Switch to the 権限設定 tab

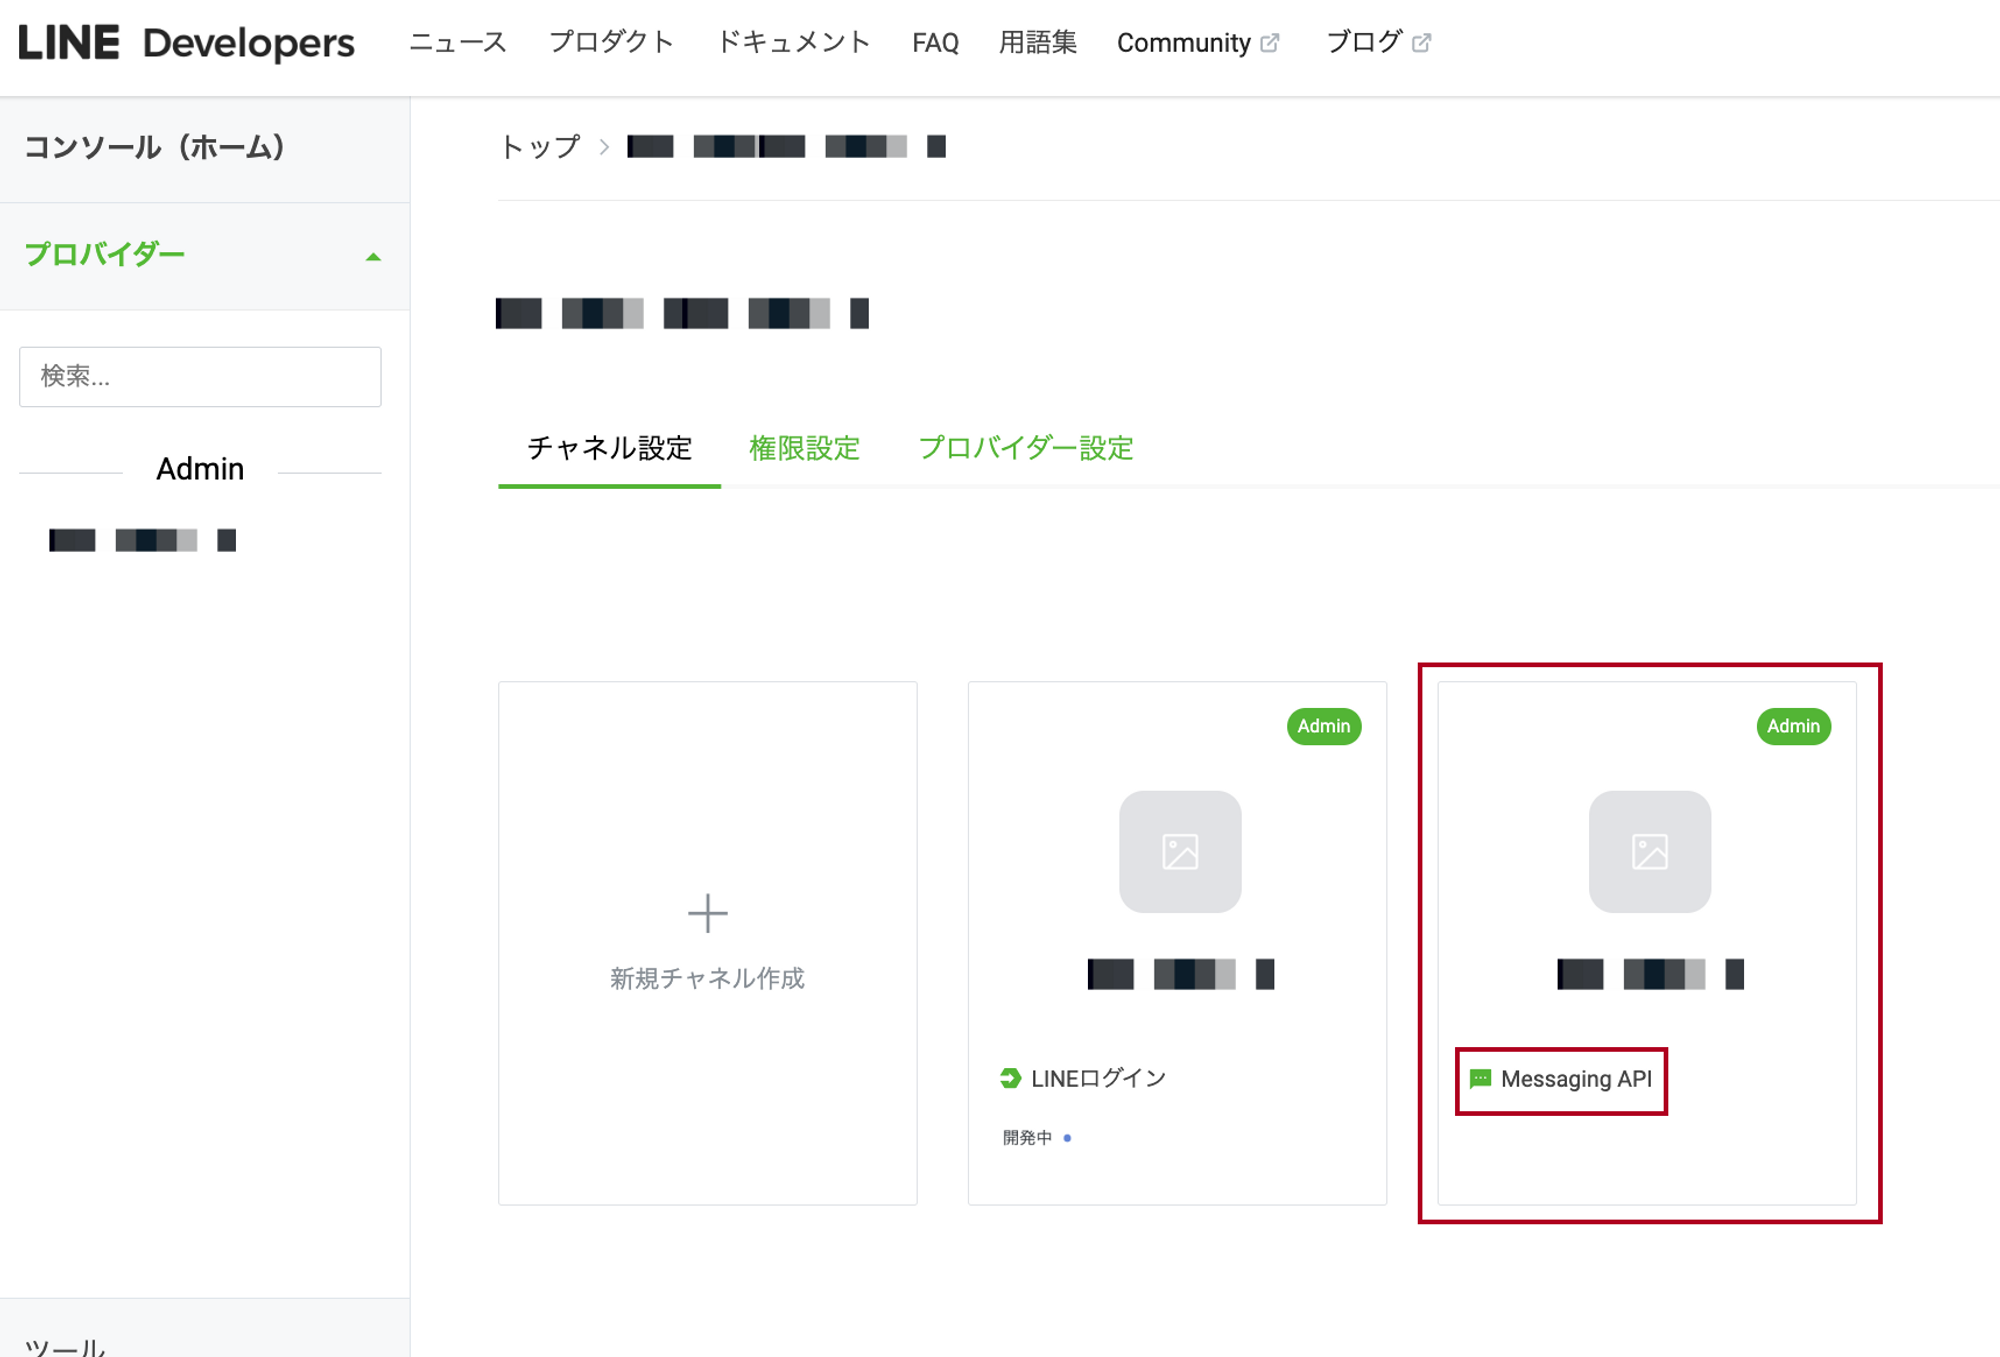(804, 448)
